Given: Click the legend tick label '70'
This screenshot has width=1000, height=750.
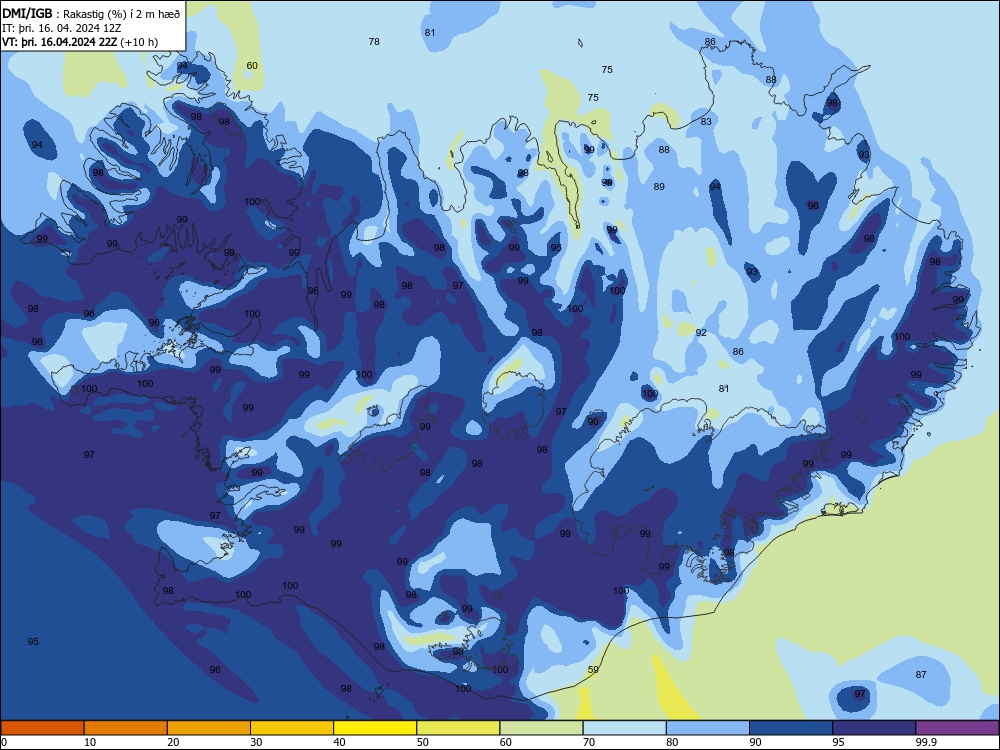Looking at the screenshot, I should (589, 742).
